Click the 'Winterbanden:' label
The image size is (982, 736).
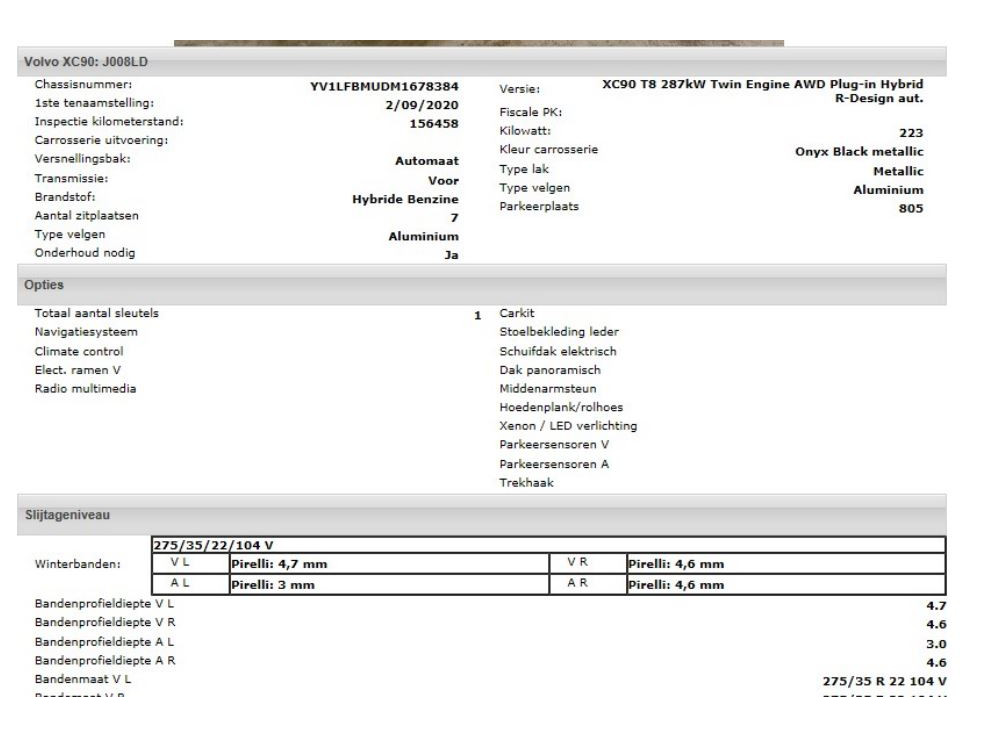click(78, 564)
